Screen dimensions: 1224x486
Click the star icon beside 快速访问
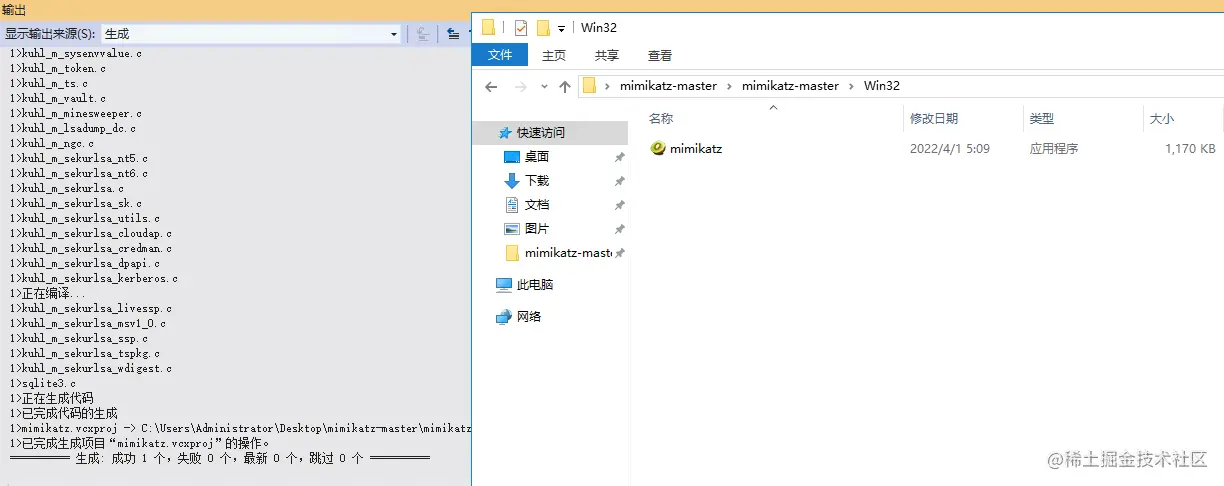(x=505, y=132)
